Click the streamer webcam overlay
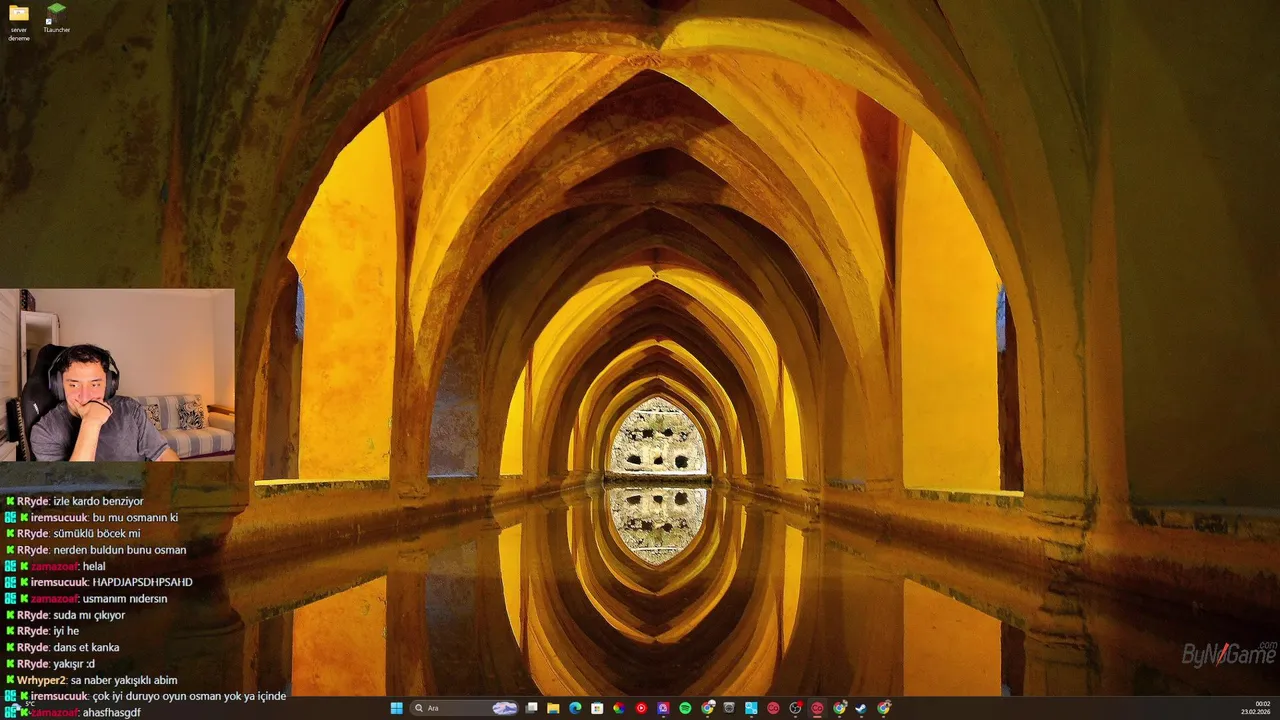Viewport: 1280px width, 720px height. (x=117, y=375)
